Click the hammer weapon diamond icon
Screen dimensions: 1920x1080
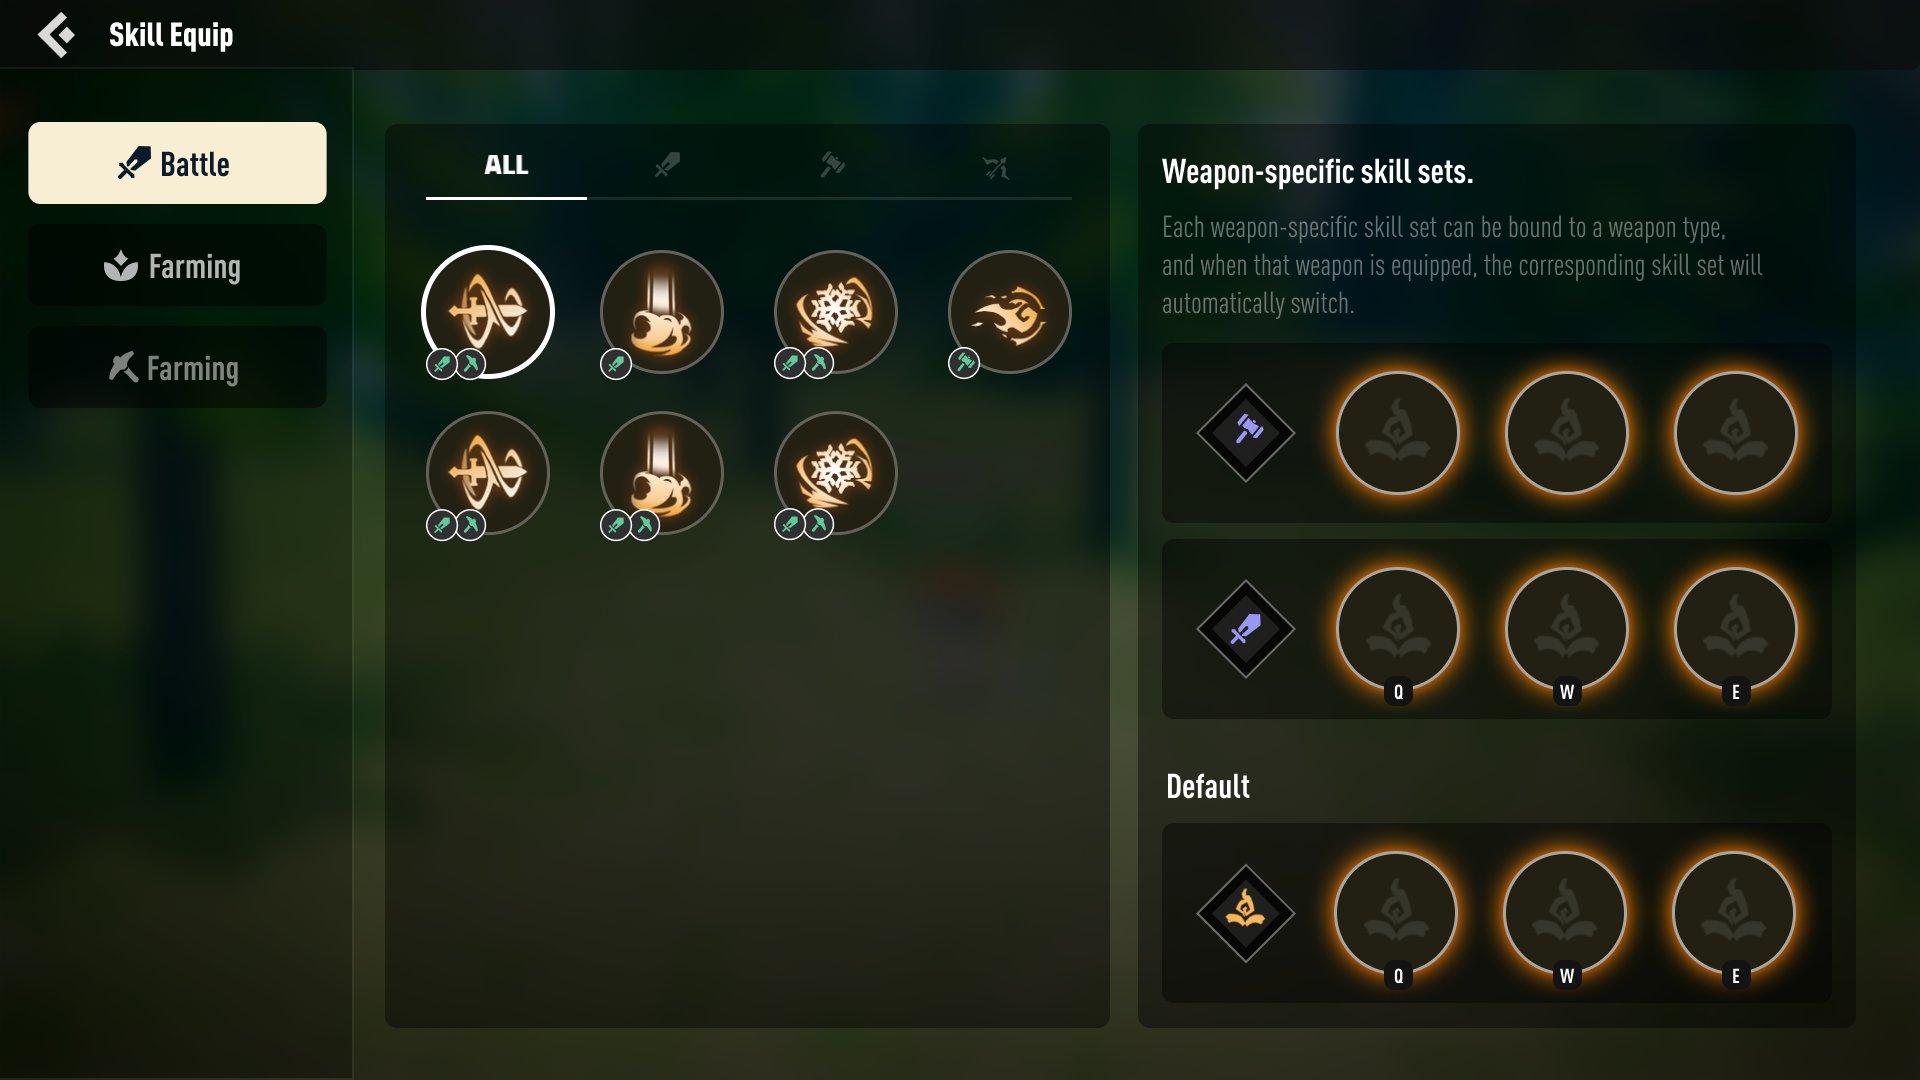point(1245,433)
